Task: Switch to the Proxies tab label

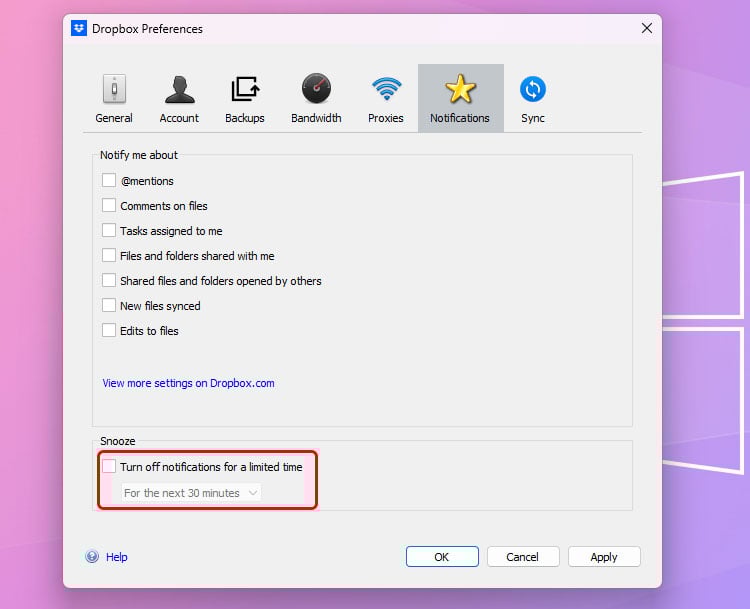Action: (386, 118)
